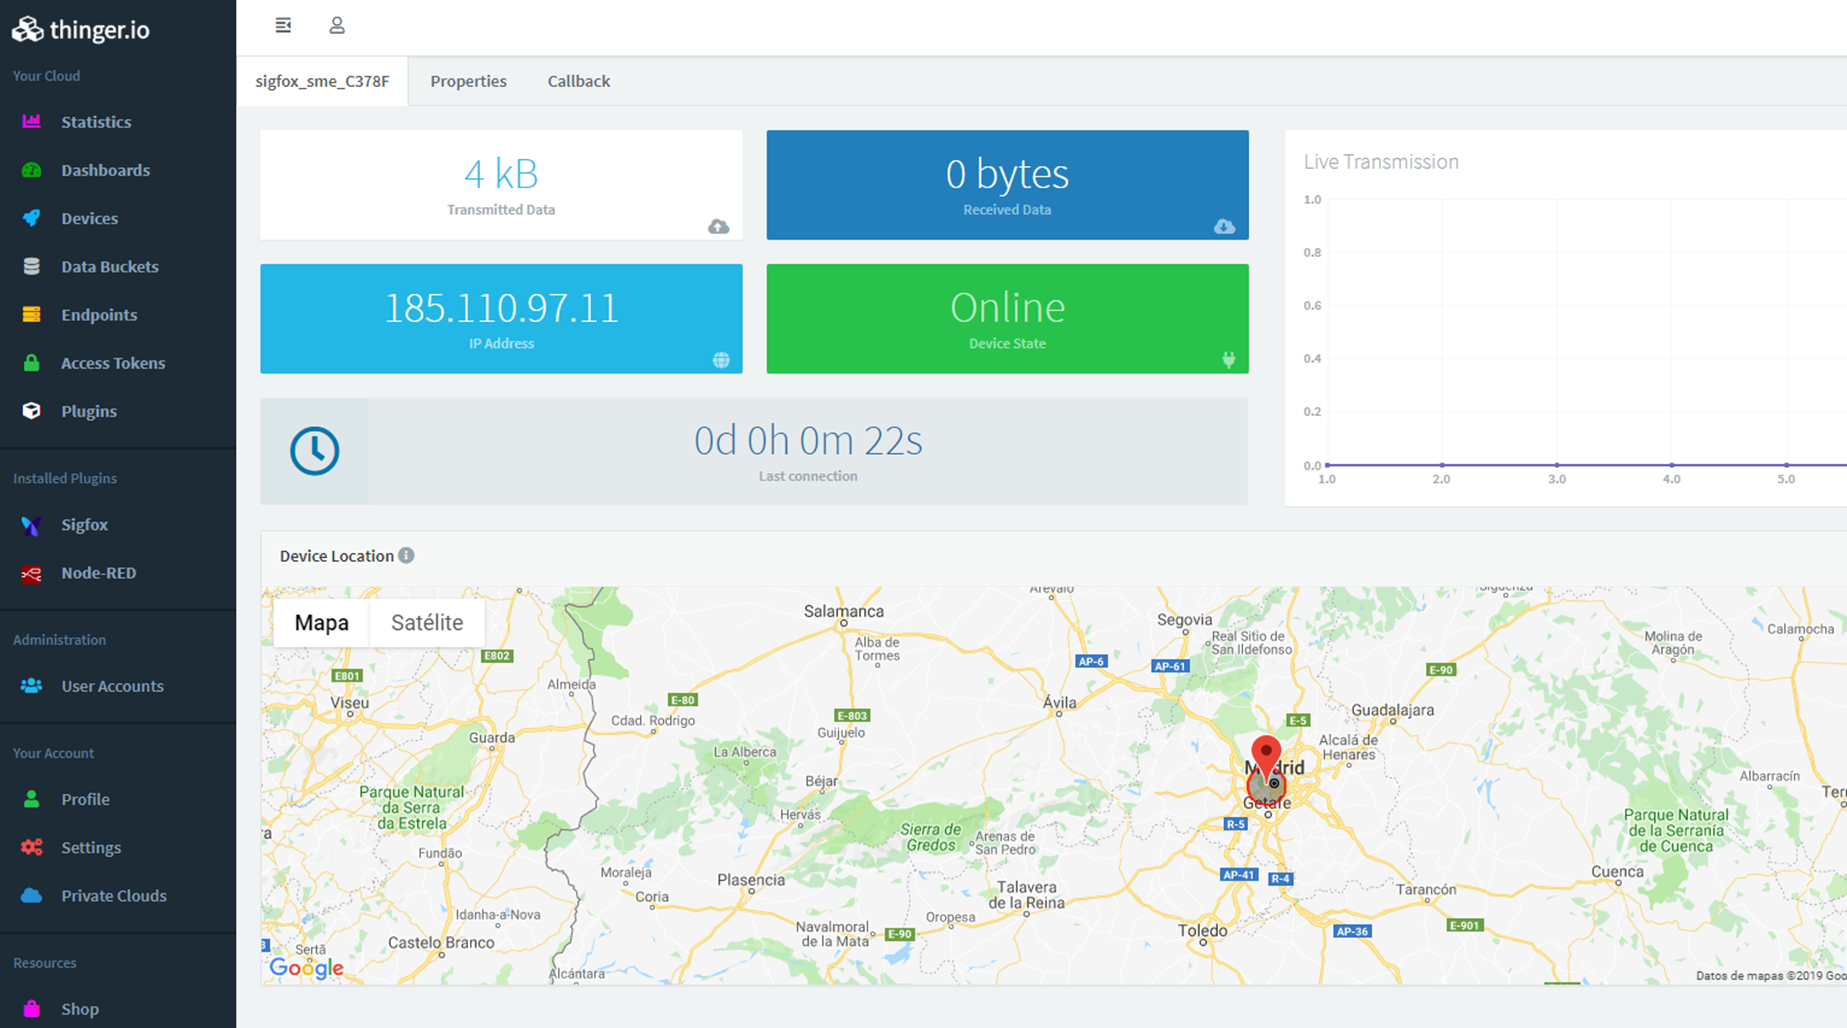The width and height of the screenshot is (1847, 1028).
Task: Click the Device Location info icon
Action: pyautogui.click(x=406, y=556)
